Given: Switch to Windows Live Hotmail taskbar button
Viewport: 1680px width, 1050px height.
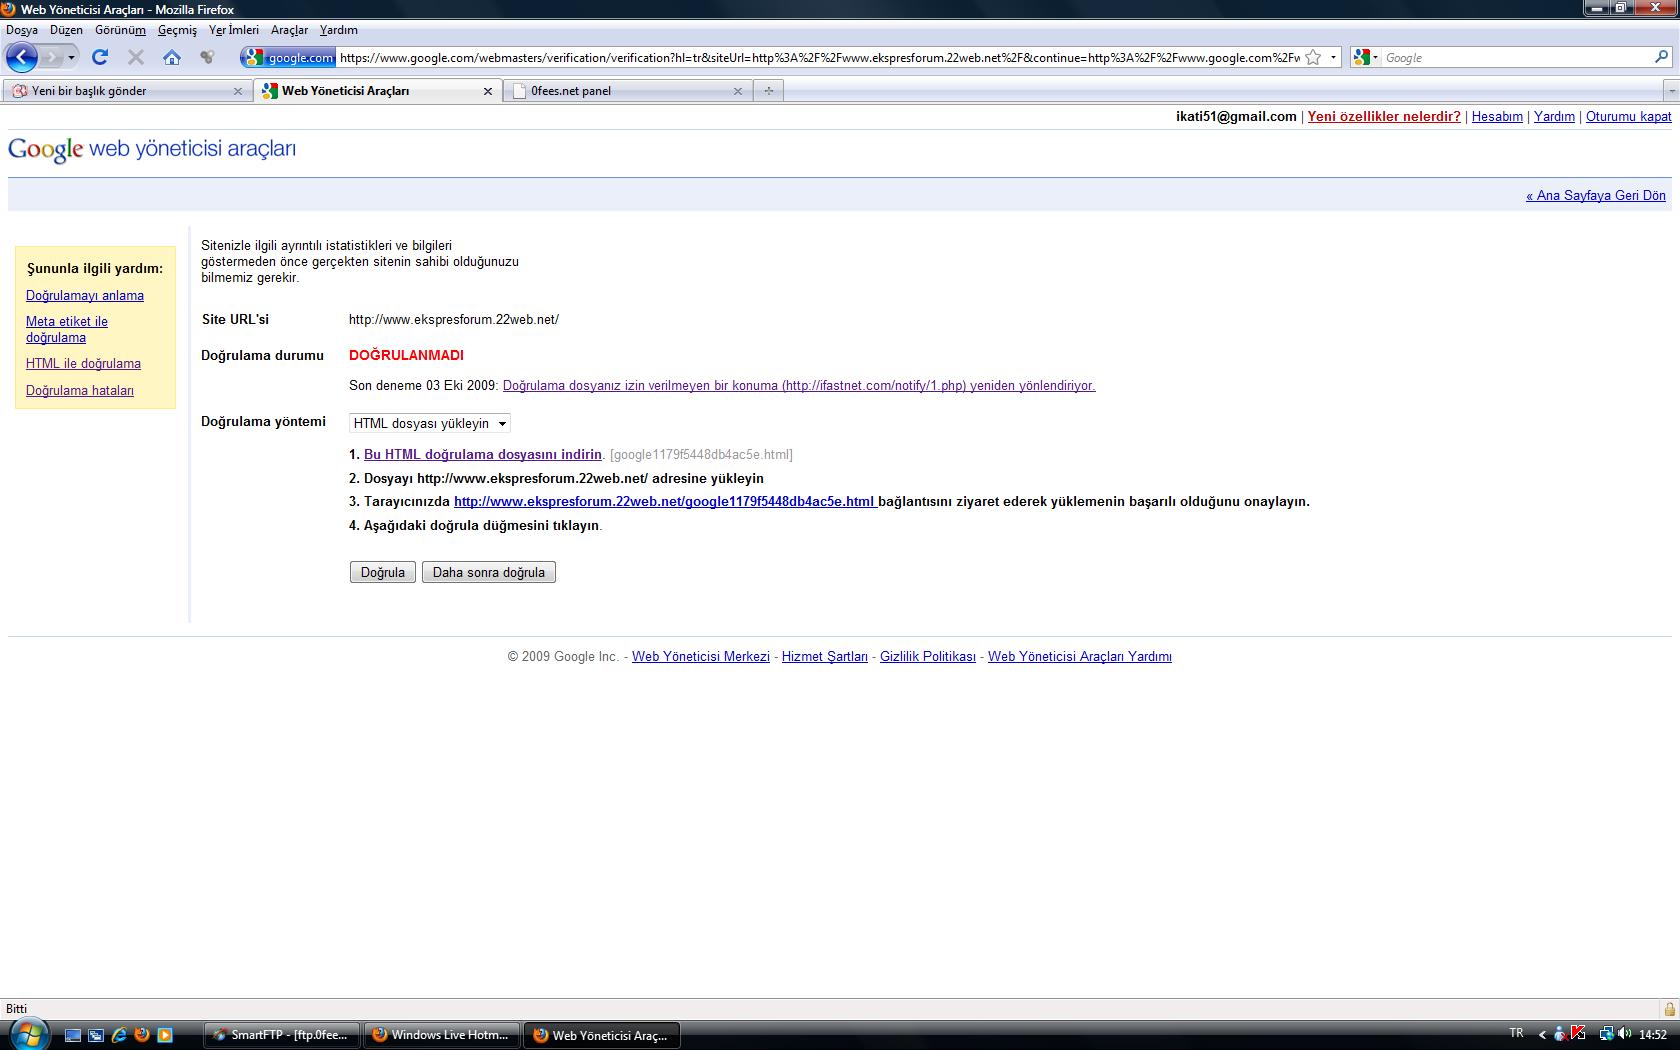Looking at the screenshot, I should coord(443,1035).
